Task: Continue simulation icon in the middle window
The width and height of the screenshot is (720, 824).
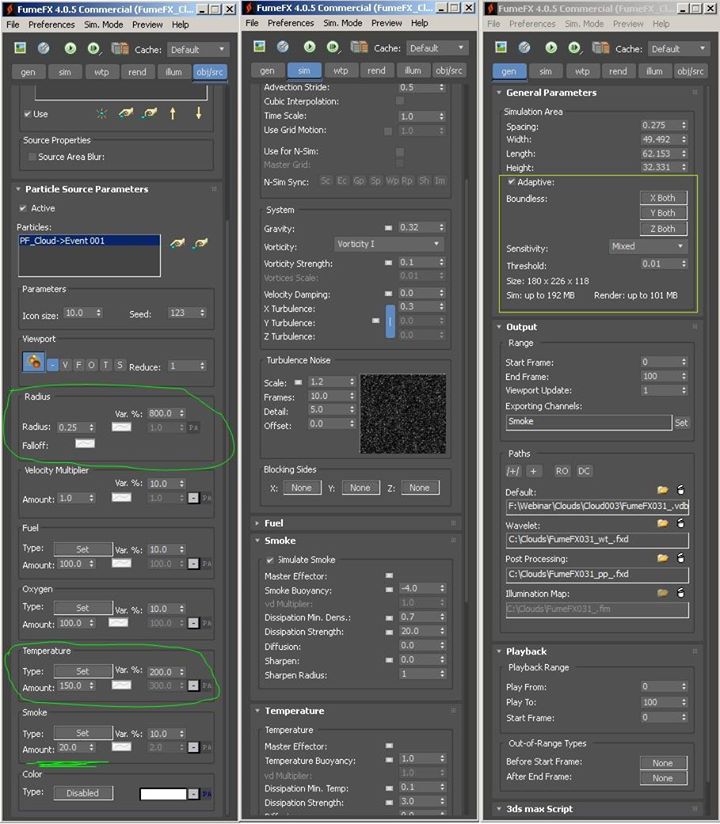Action: (333, 47)
